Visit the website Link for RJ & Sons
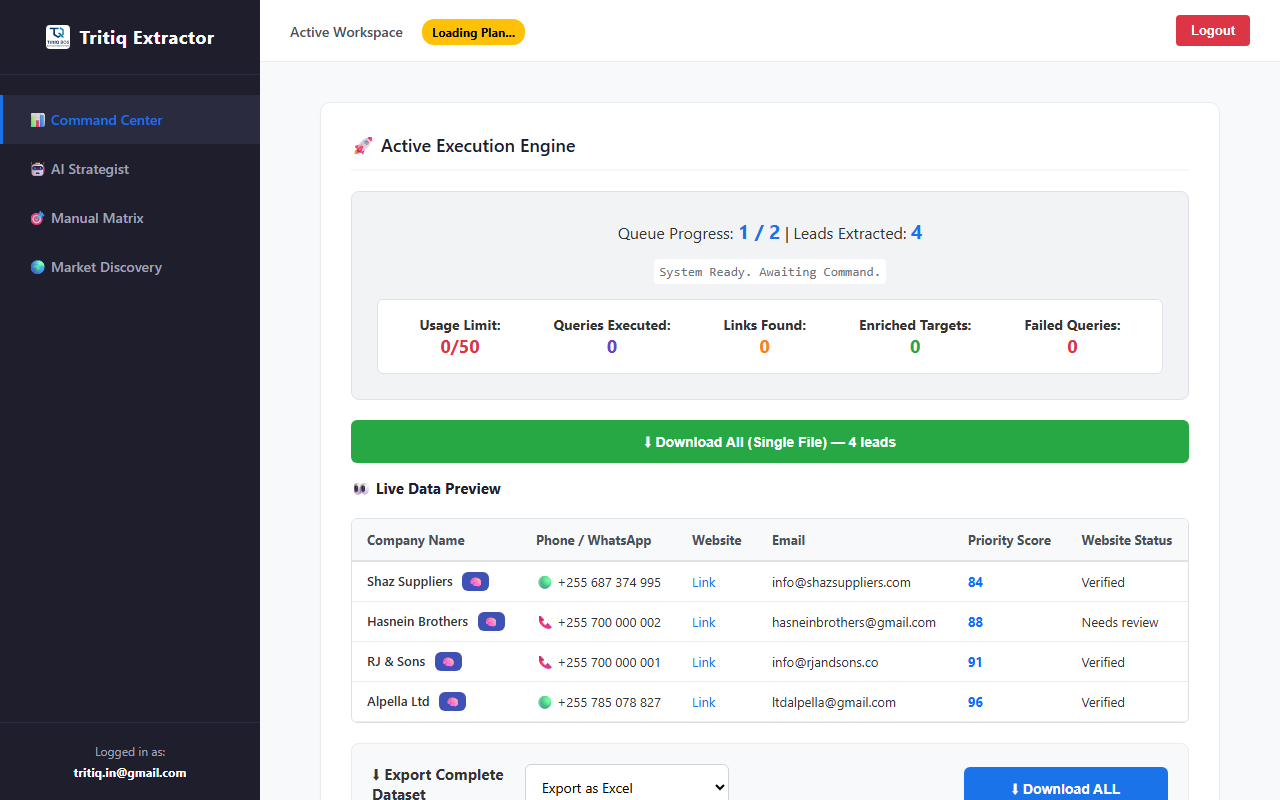This screenshot has height=800, width=1280. [704, 662]
